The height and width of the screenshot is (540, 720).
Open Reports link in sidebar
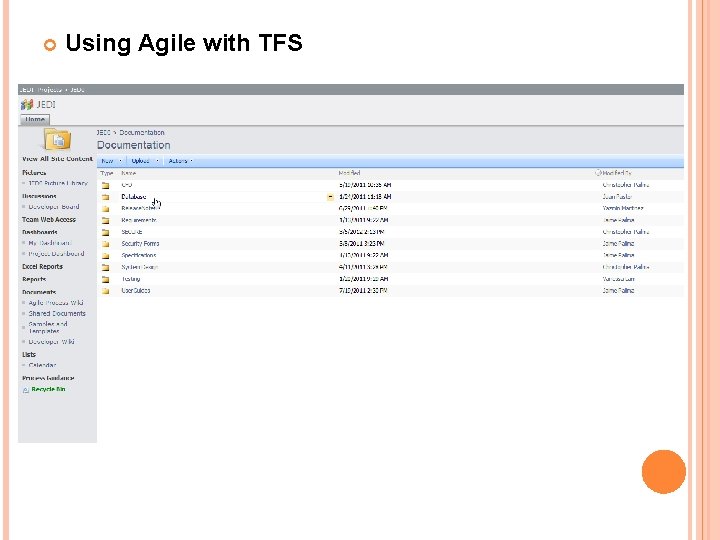(x=34, y=279)
